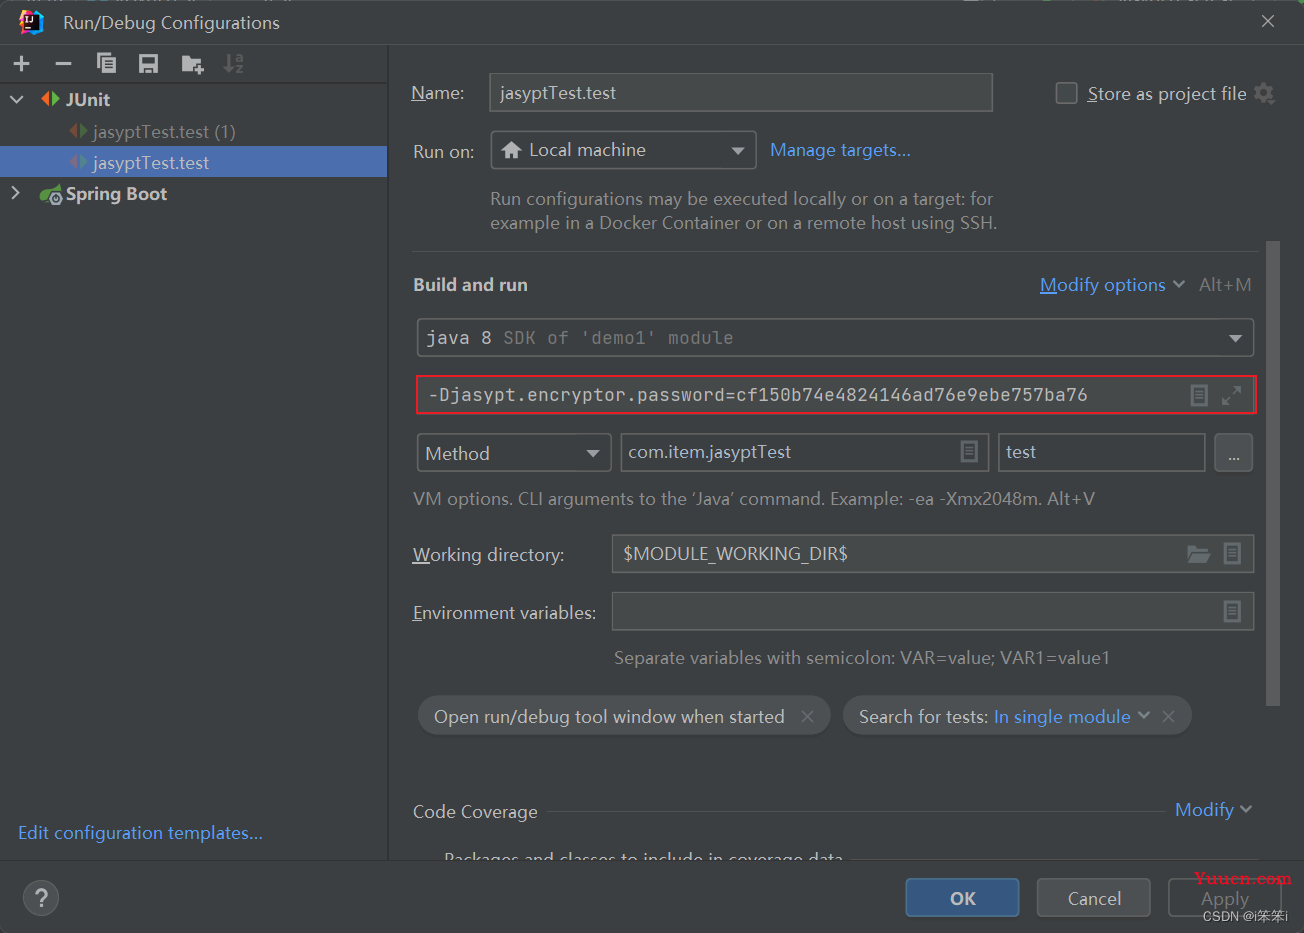Open Run on Local machine dropdown
The width and height of the screenshot is (1304, 933).
(623, 150)
